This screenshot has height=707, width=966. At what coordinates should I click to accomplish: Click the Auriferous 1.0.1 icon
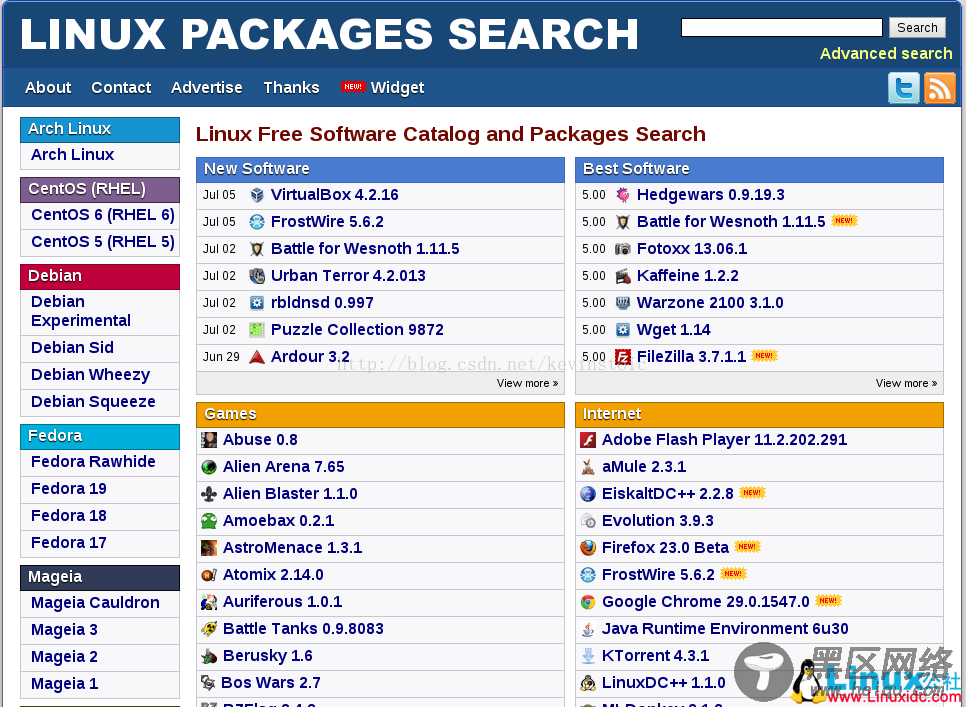point(209,602)
